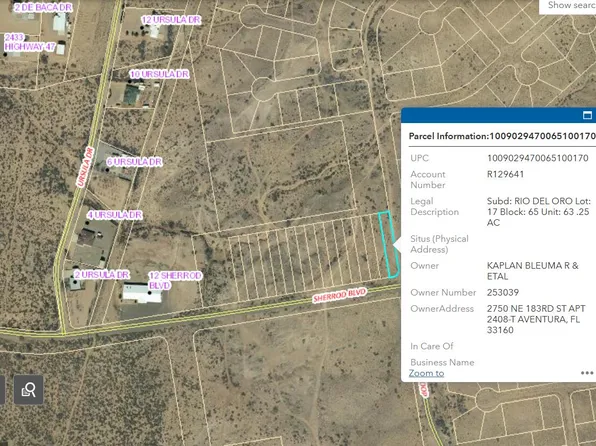
Task: Click the URSULA DR road label
Action: [x=85, y=167]
